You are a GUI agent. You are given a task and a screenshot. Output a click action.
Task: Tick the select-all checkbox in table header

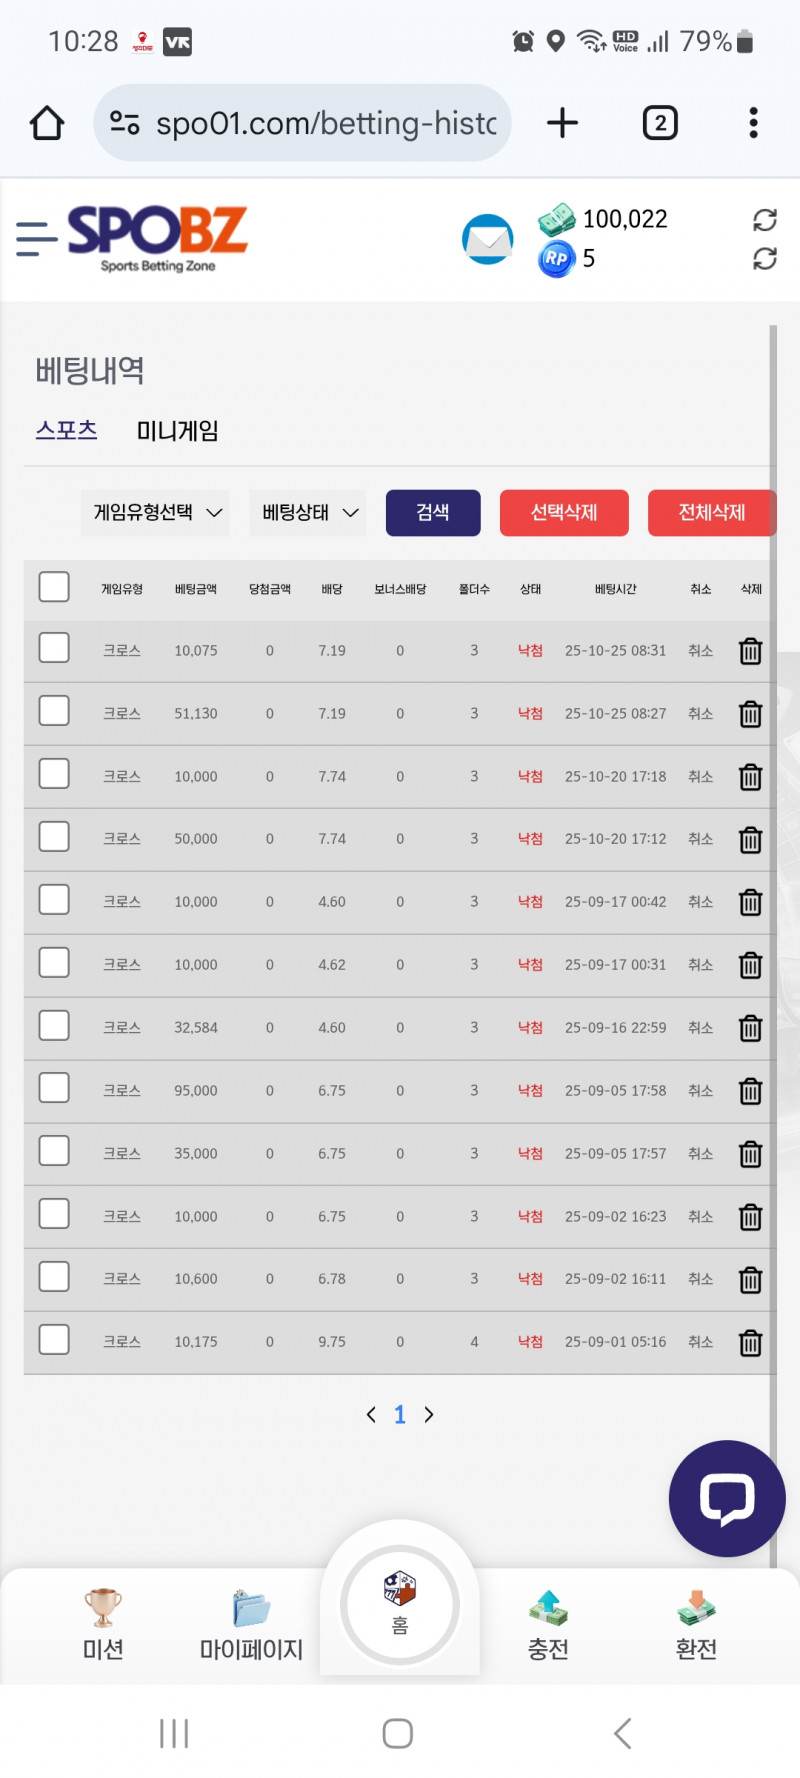[x=54, y=587]
